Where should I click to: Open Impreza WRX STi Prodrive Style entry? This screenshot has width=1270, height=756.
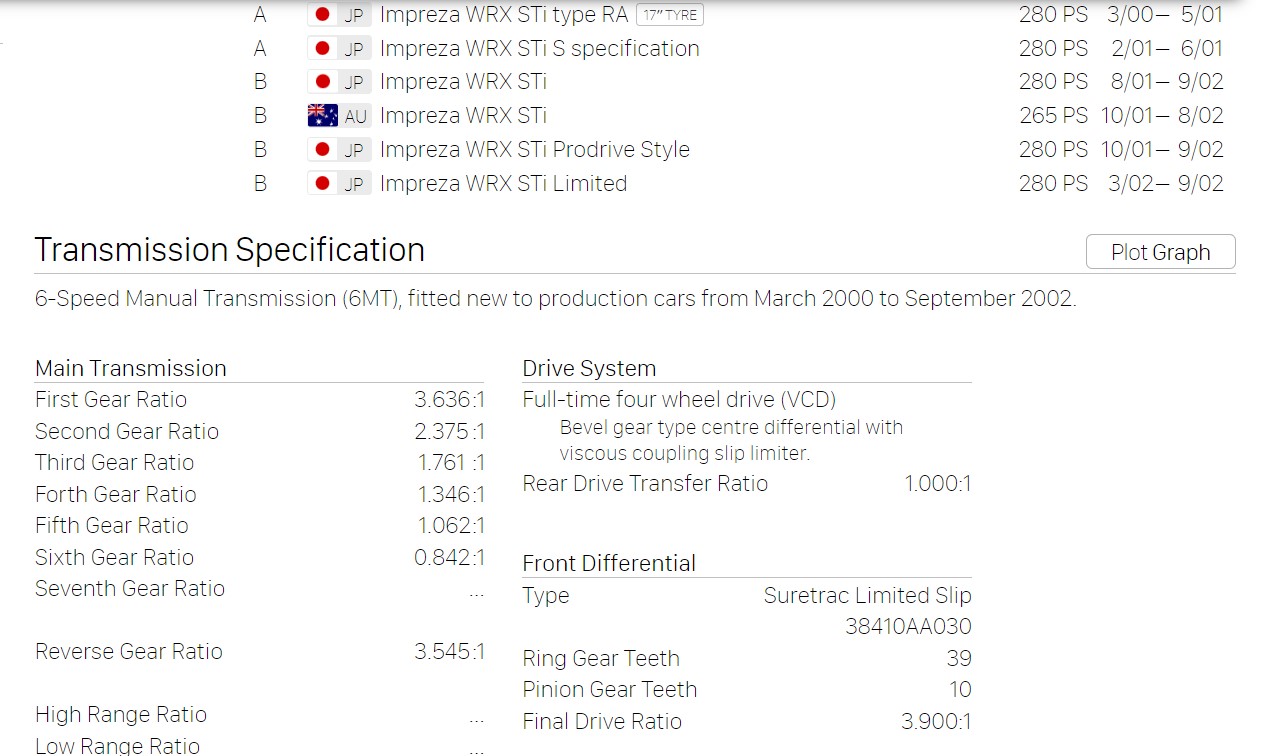coord(535,150)
